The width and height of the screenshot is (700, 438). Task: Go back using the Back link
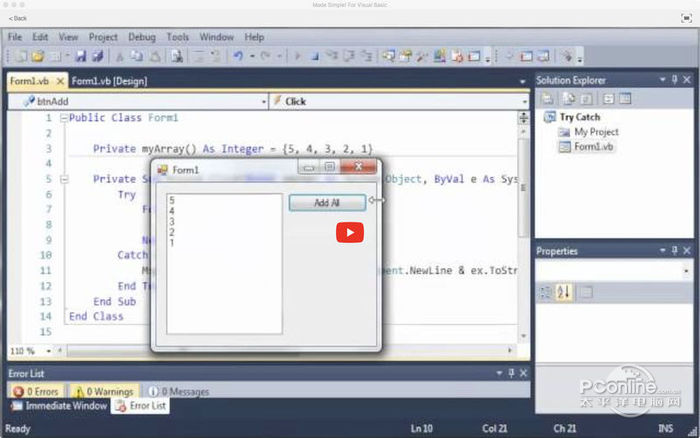coord(18,18)
